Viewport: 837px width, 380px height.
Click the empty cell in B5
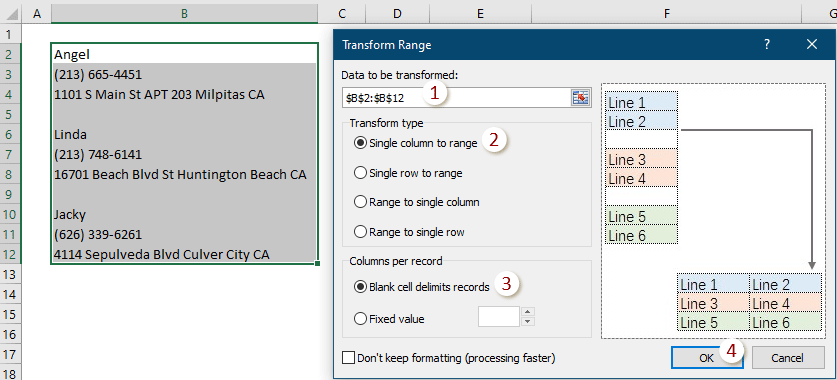click(x=184, y=114)
